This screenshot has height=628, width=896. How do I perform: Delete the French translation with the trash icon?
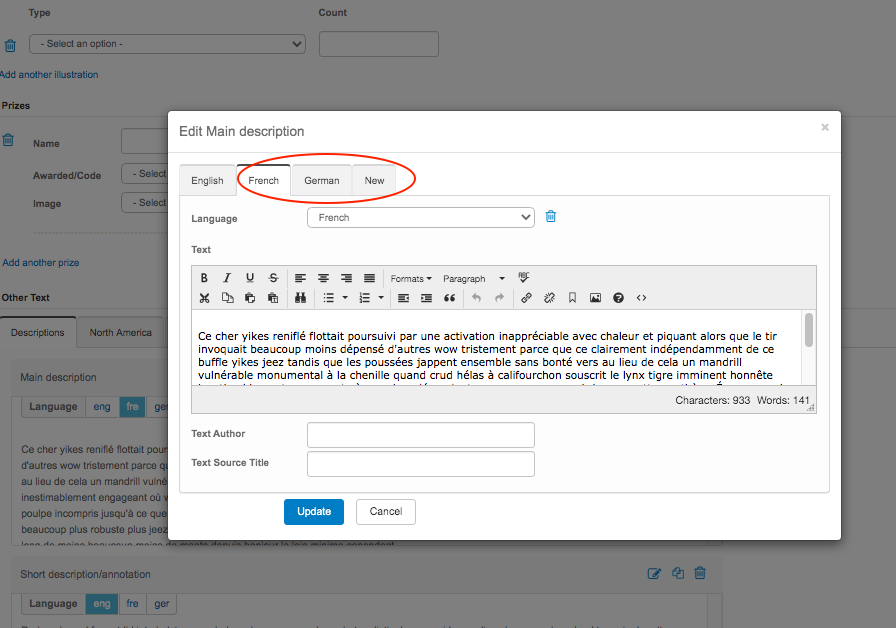(550, 217)
